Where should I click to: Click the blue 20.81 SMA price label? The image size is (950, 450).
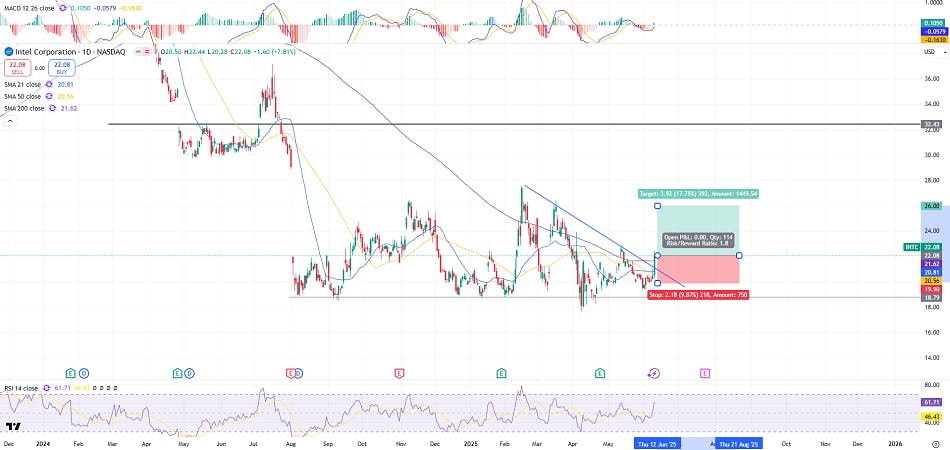930,273
